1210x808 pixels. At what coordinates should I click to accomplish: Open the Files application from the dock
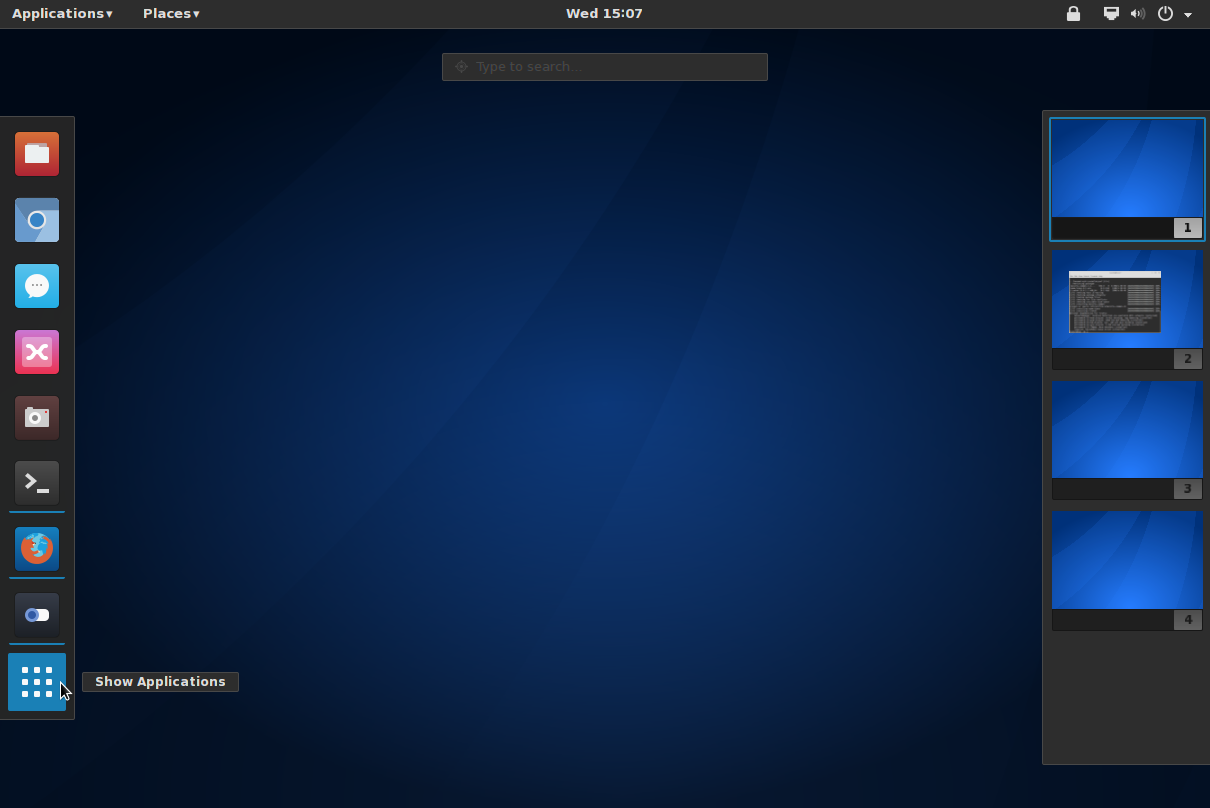click(x=37, y=154)
